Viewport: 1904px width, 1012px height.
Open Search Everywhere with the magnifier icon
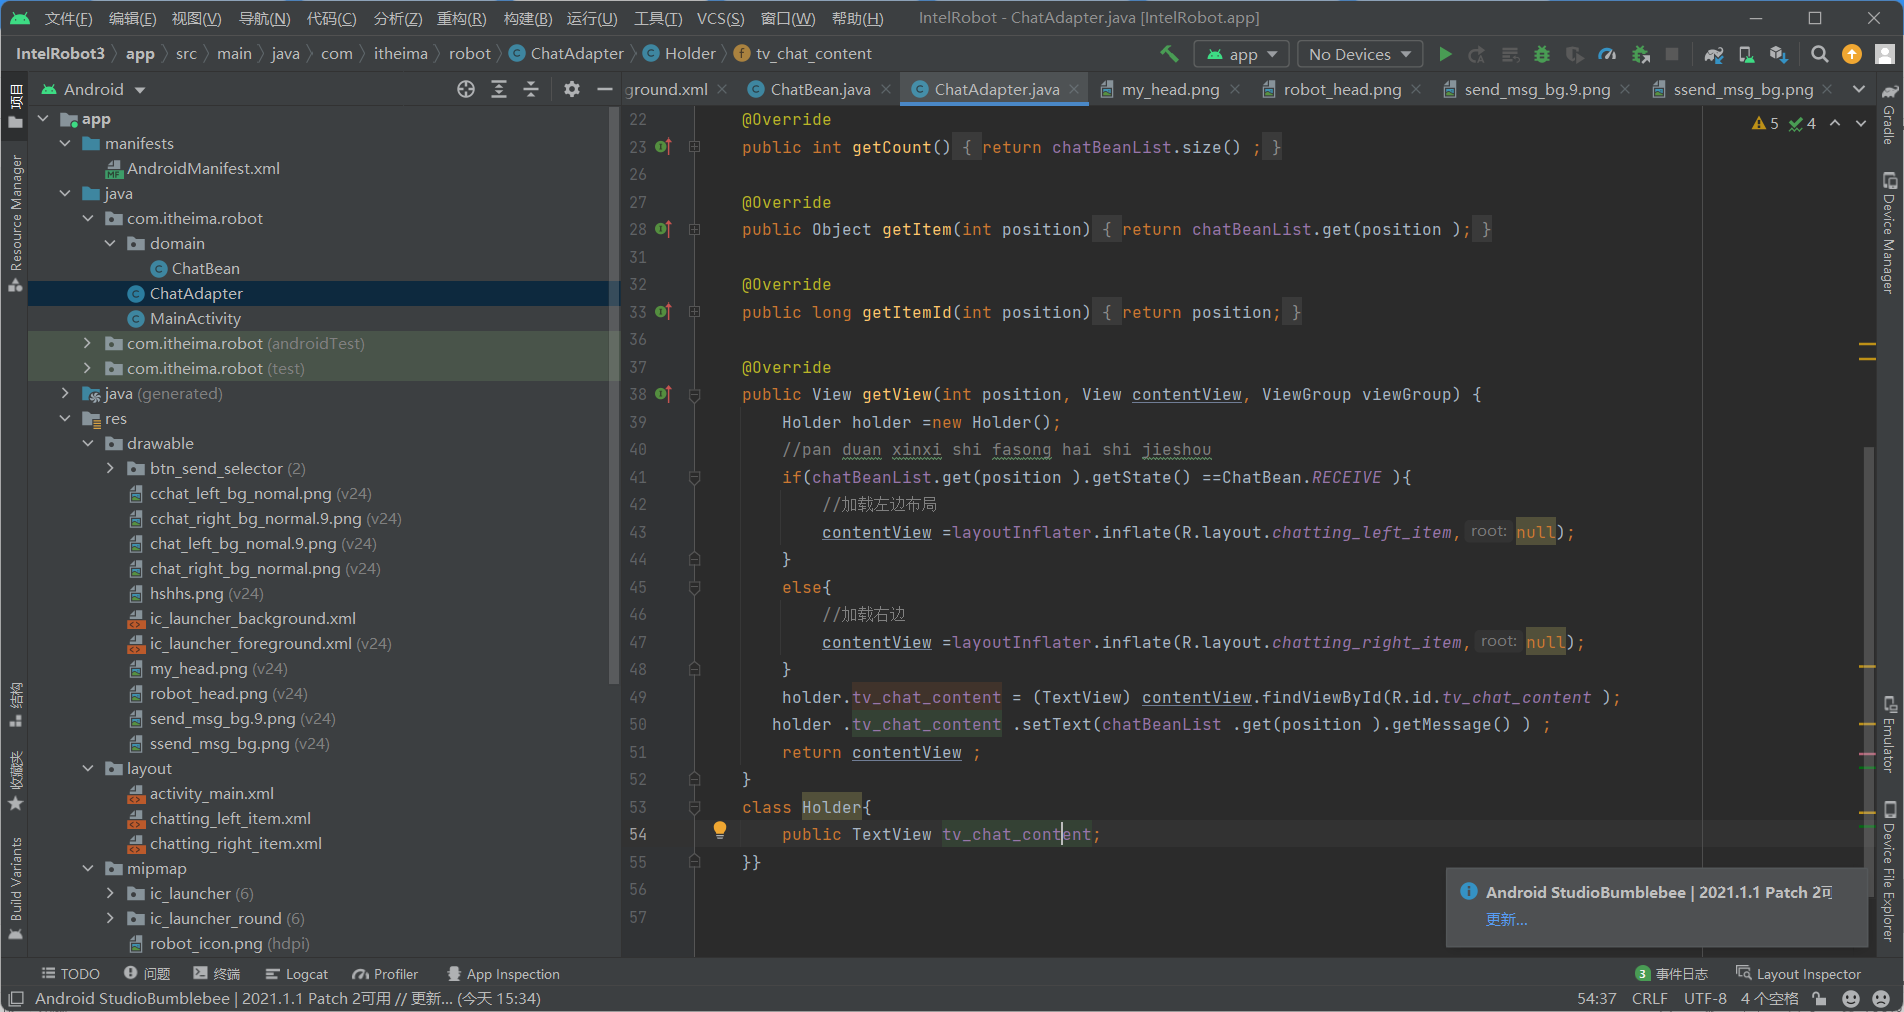coord(1821,55)
